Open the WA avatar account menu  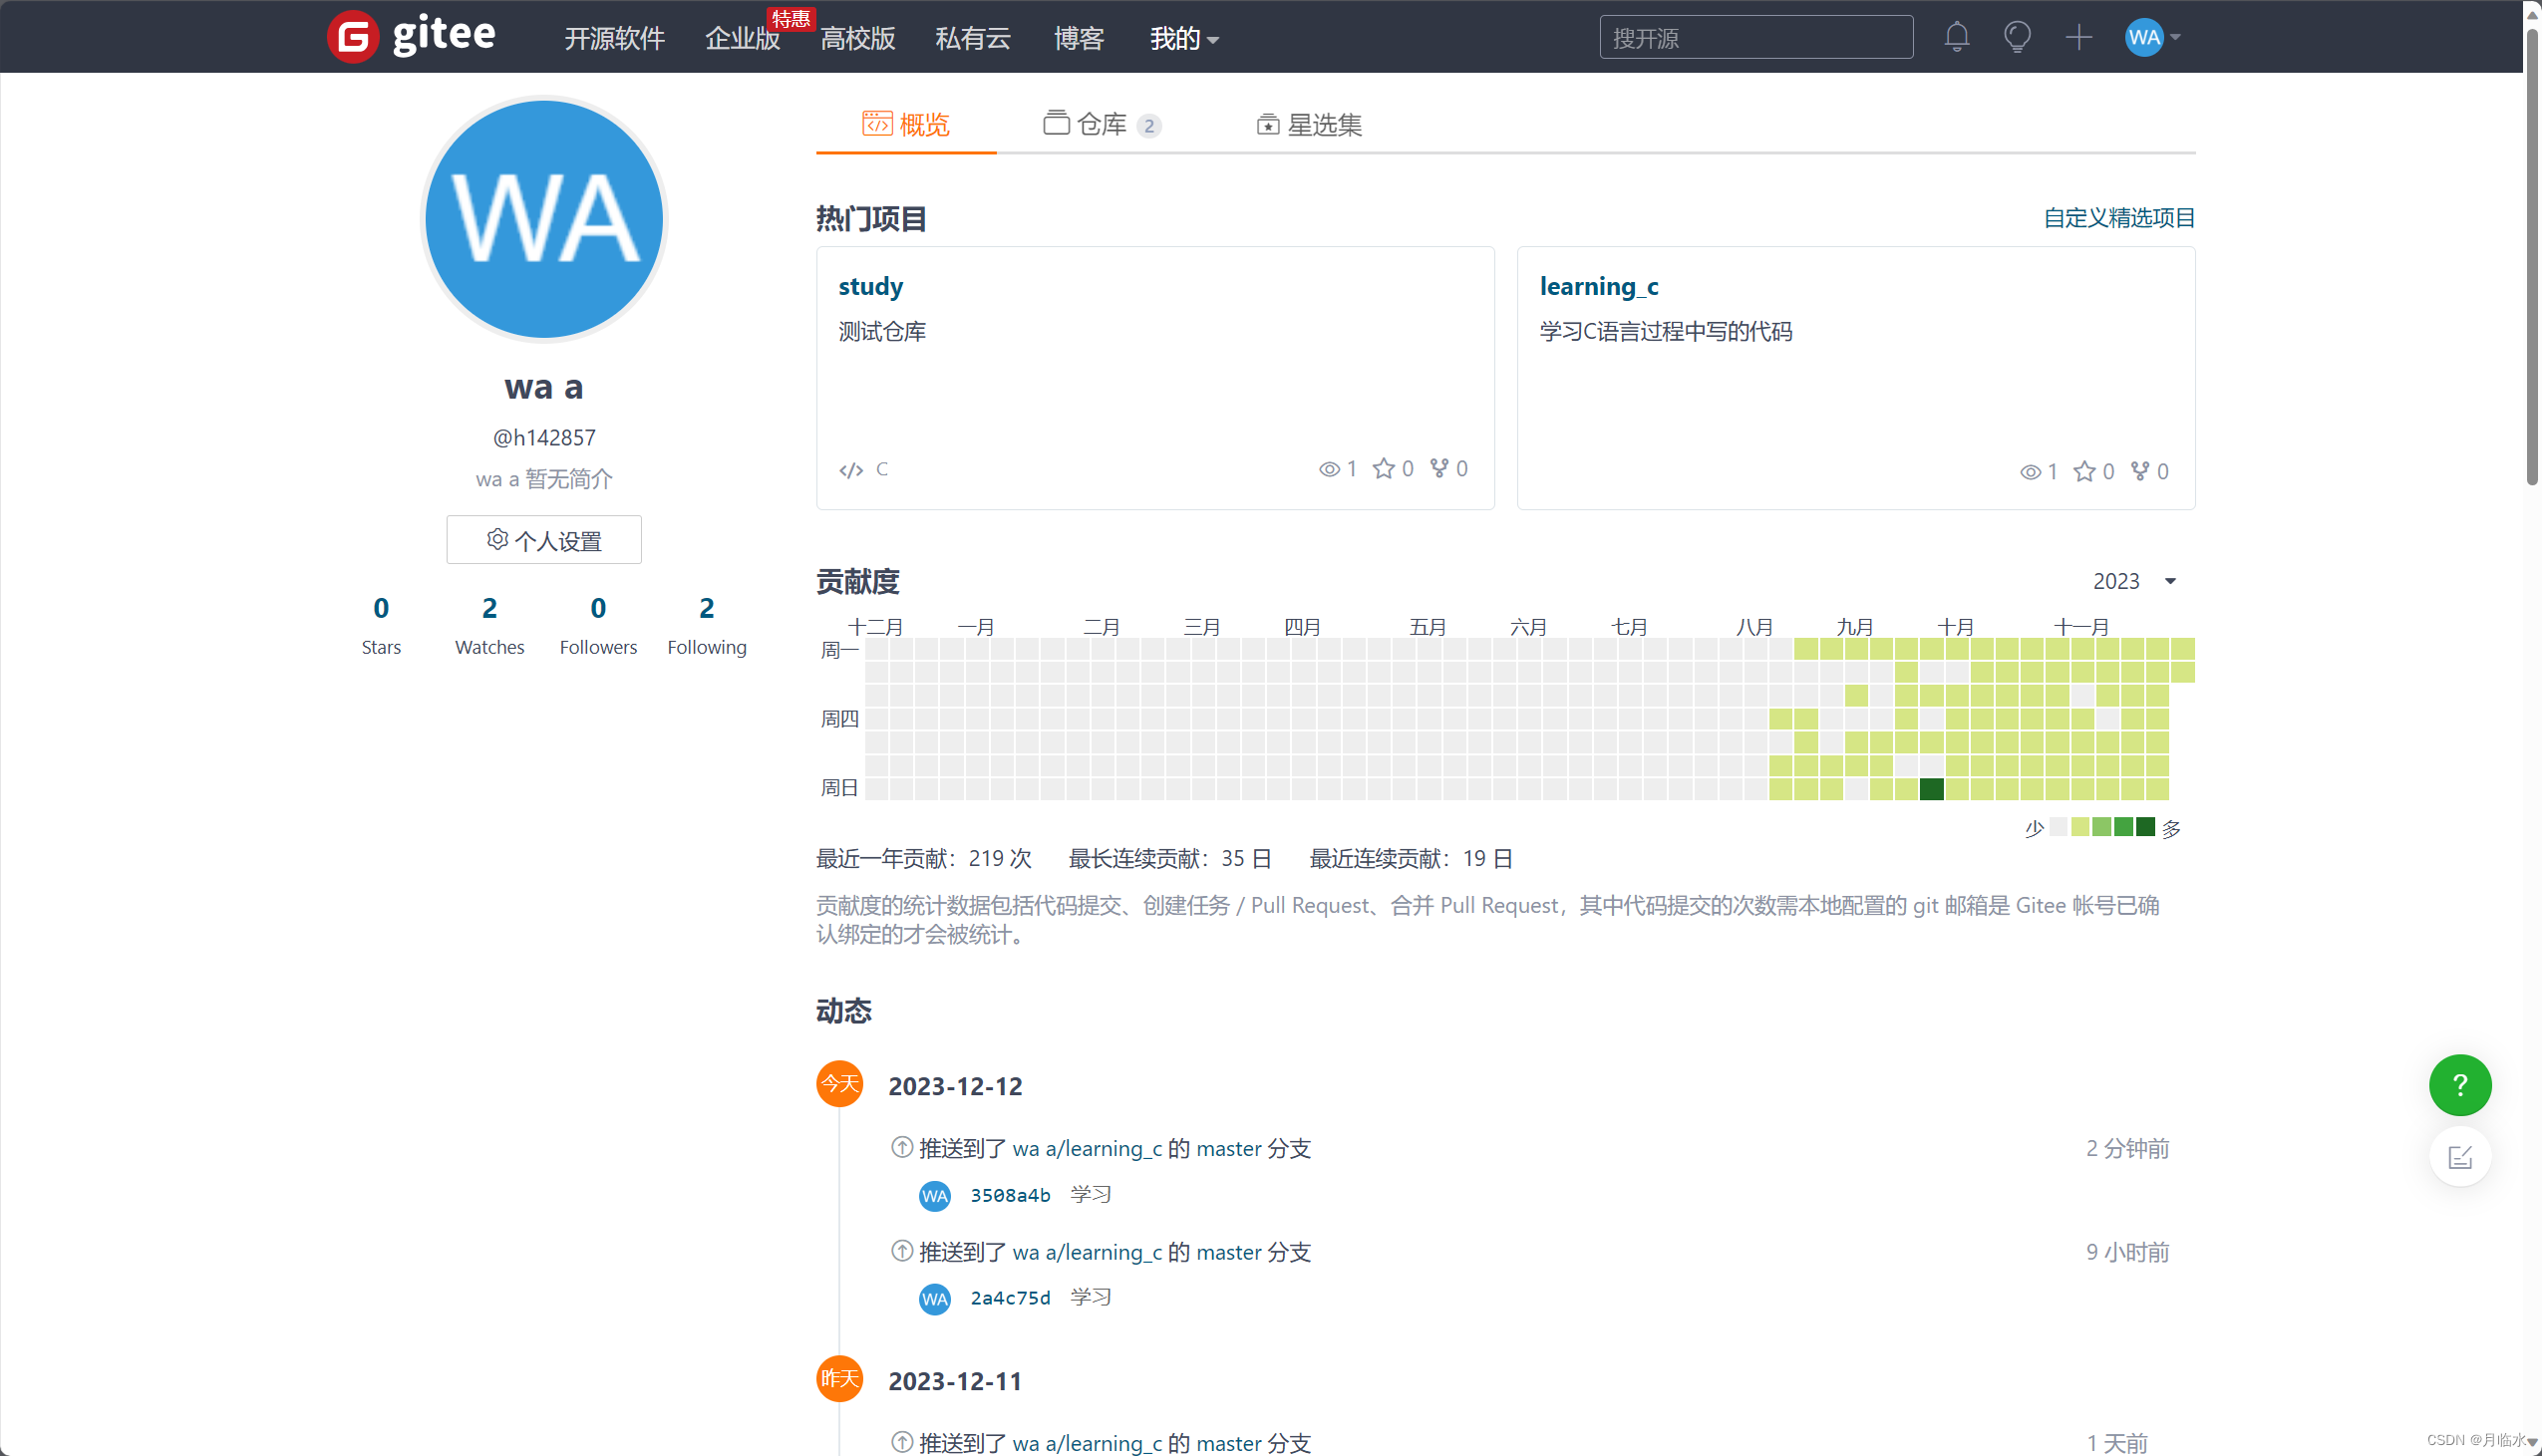[x=2151, y=37]
